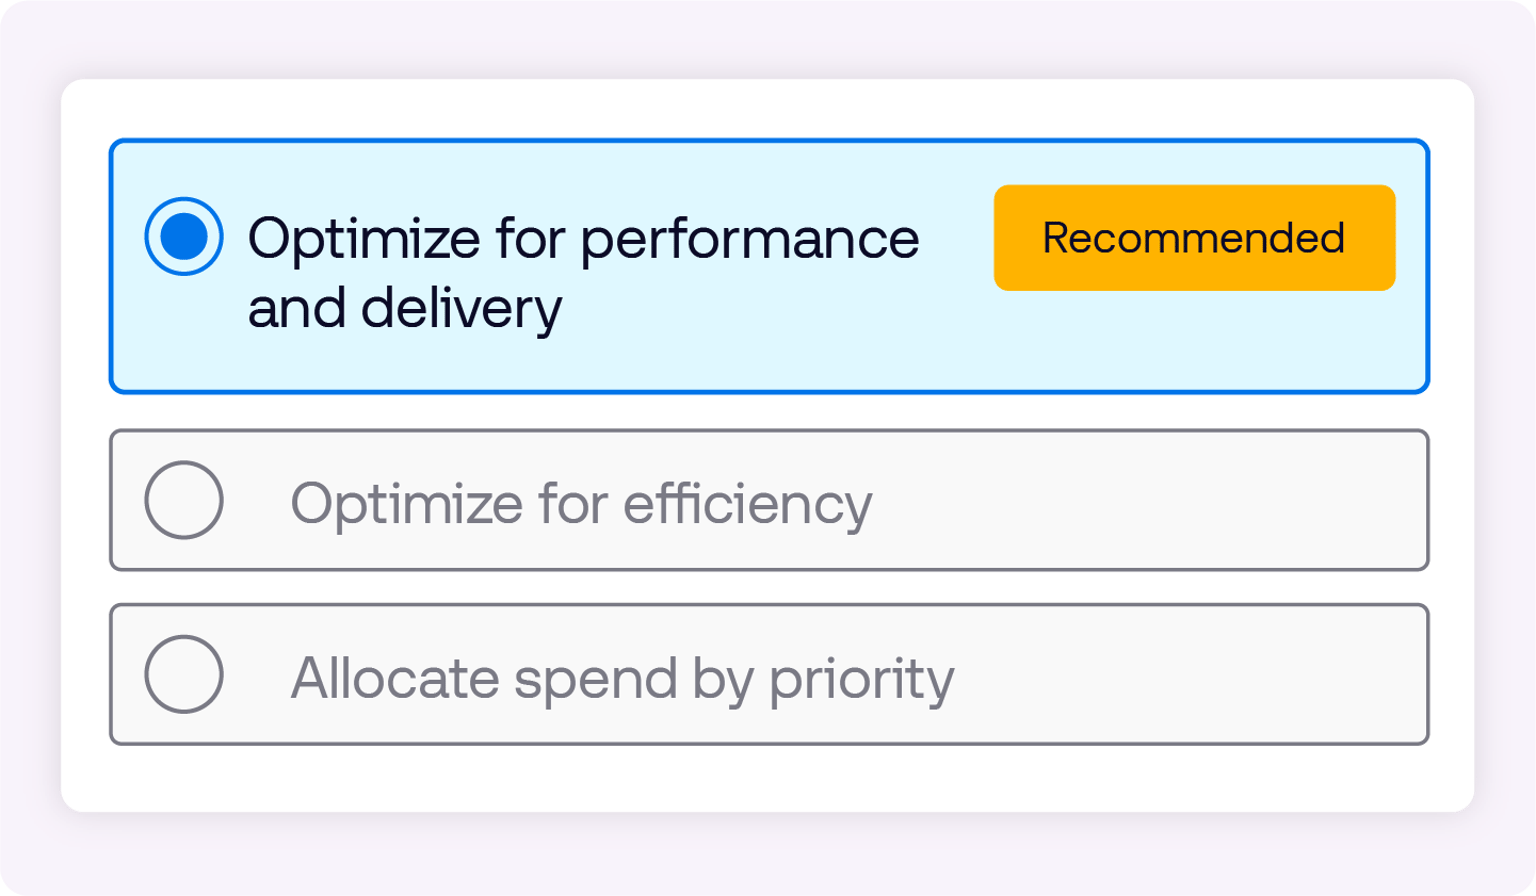Click the word "Recommended" in the badge
1536x896 pixels.
[1193, 238]
